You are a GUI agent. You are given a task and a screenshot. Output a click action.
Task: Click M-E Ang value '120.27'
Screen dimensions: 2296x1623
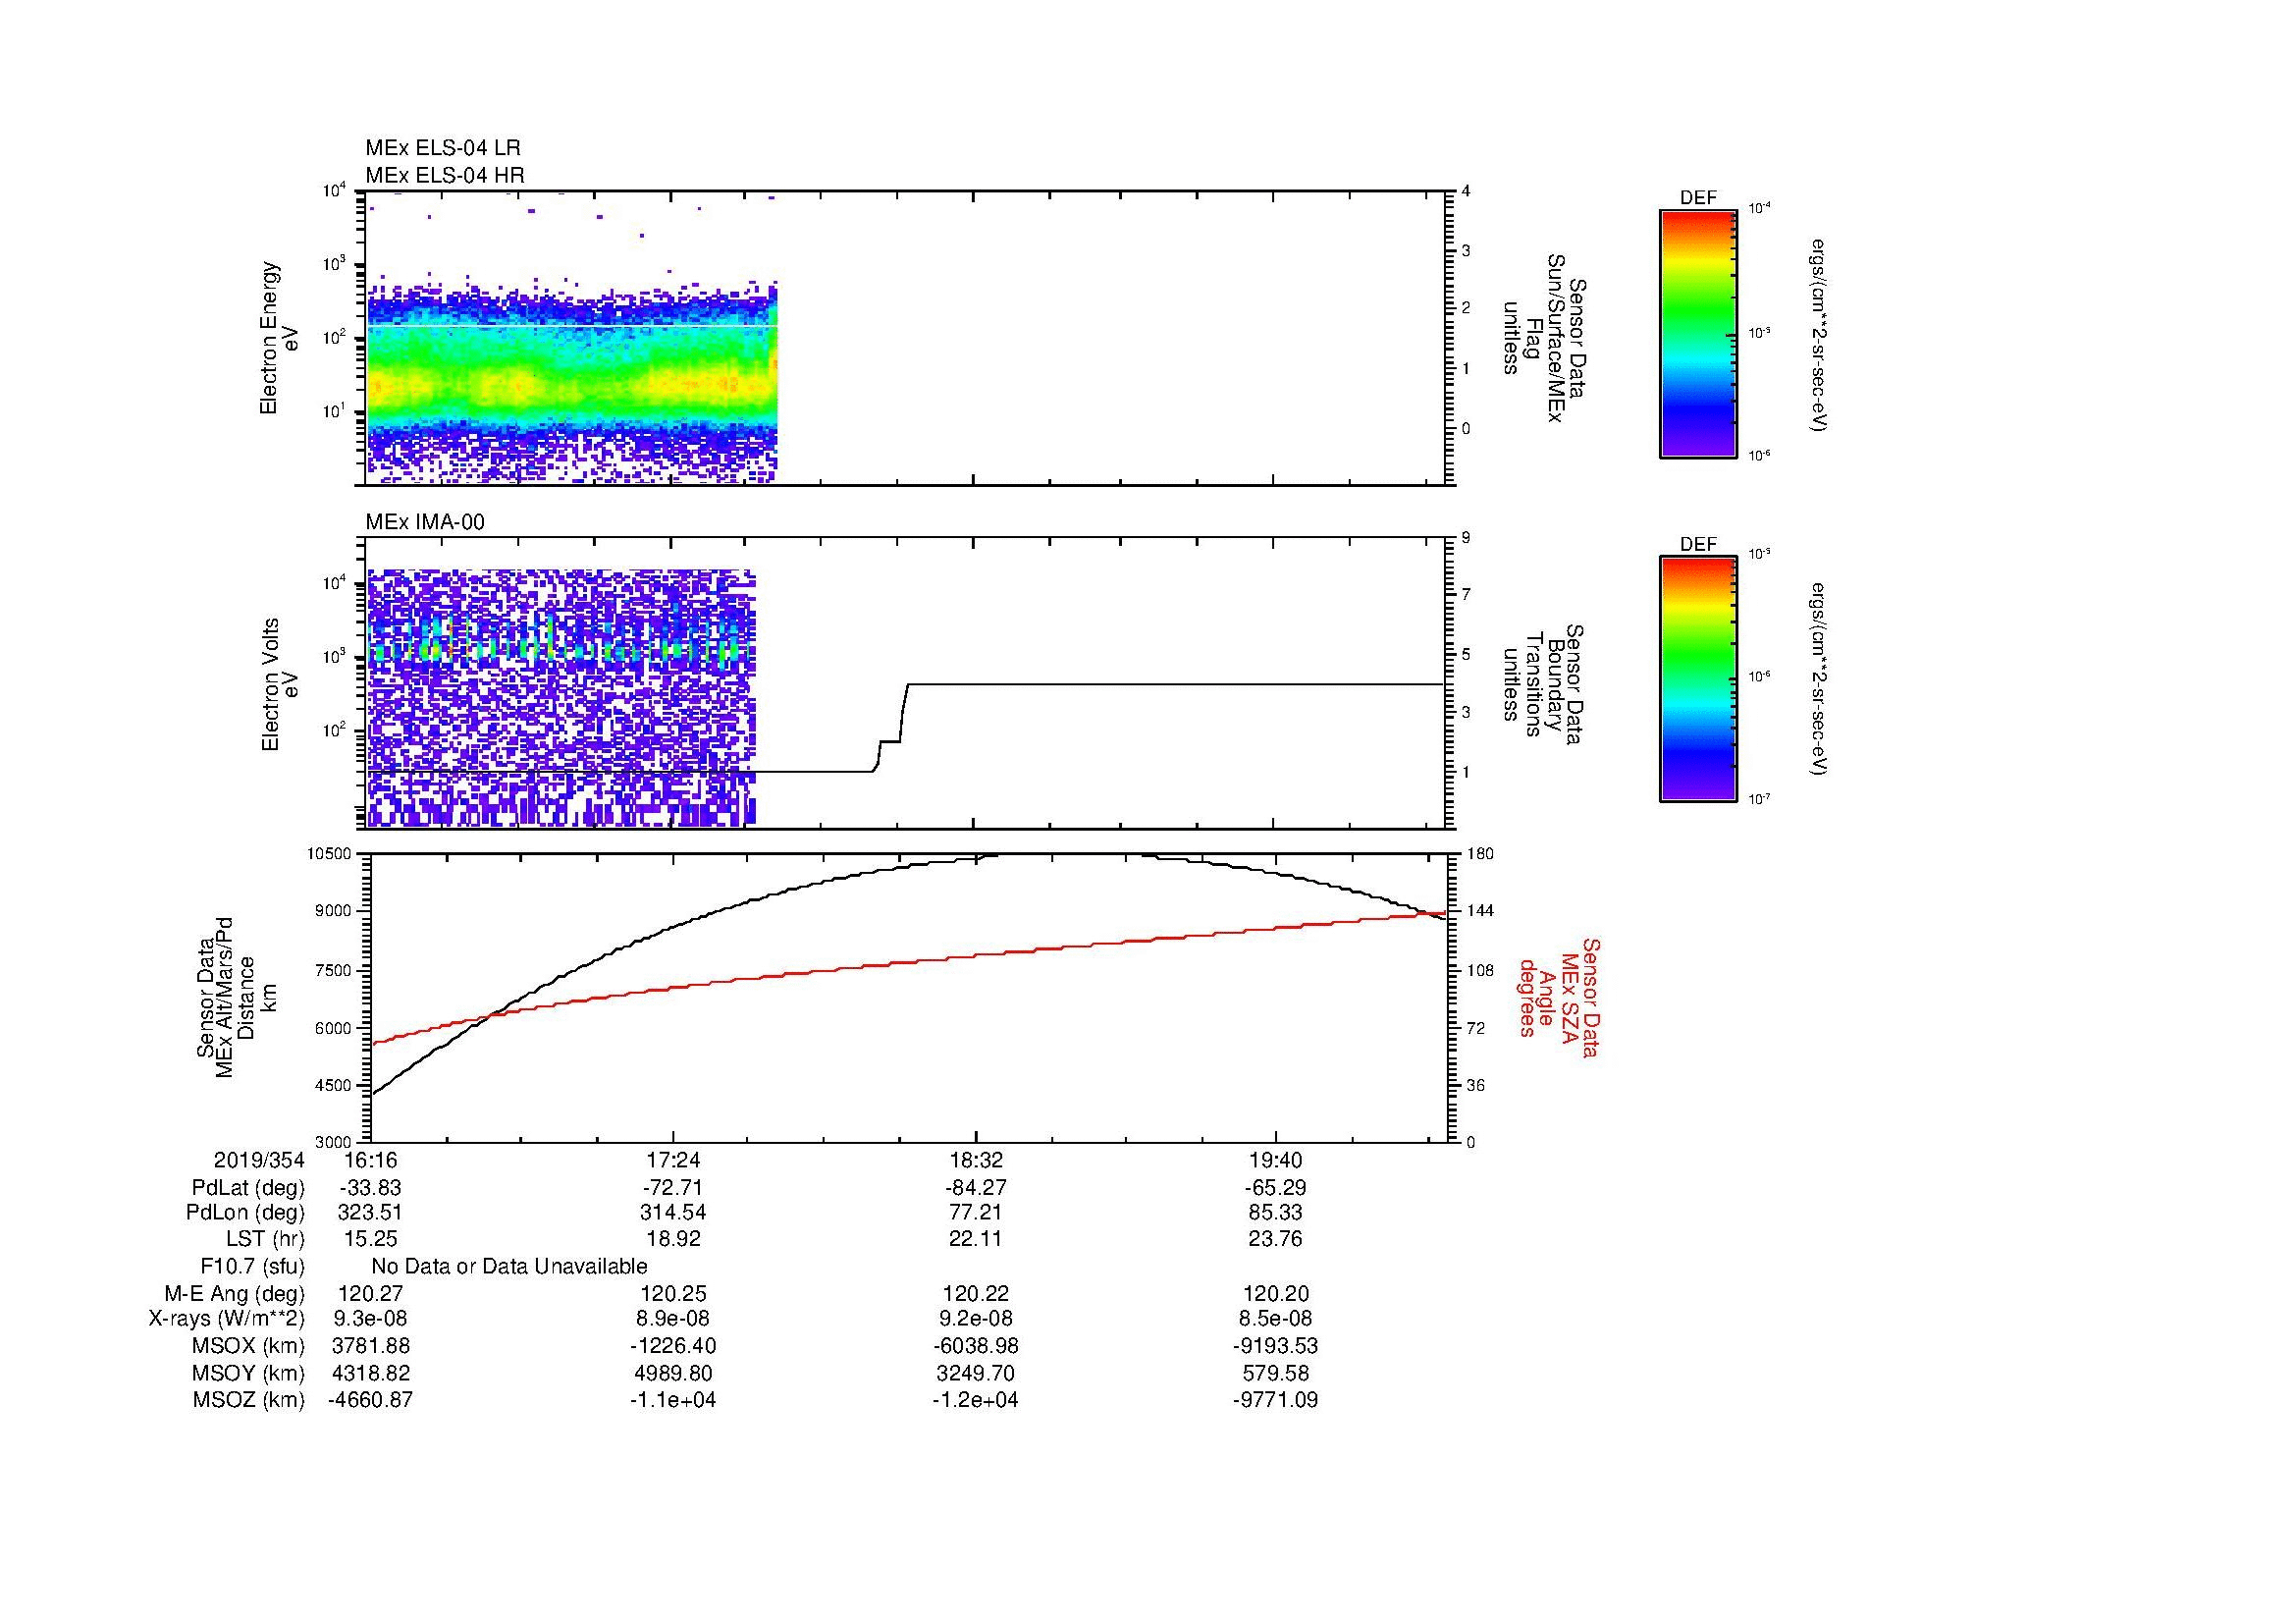coord(370,1294)
